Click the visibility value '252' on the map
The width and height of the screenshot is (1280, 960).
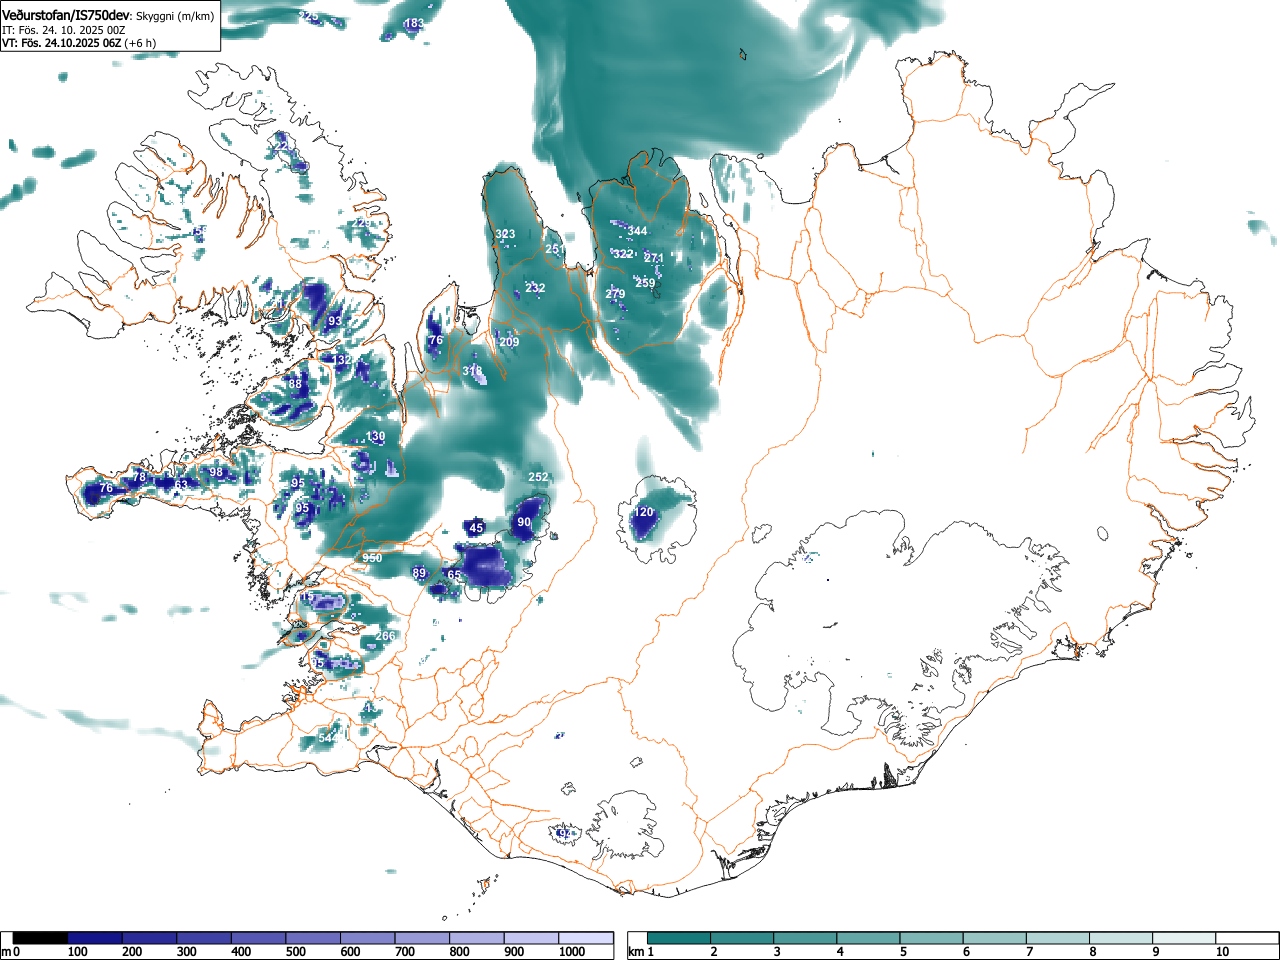point(538,477)
